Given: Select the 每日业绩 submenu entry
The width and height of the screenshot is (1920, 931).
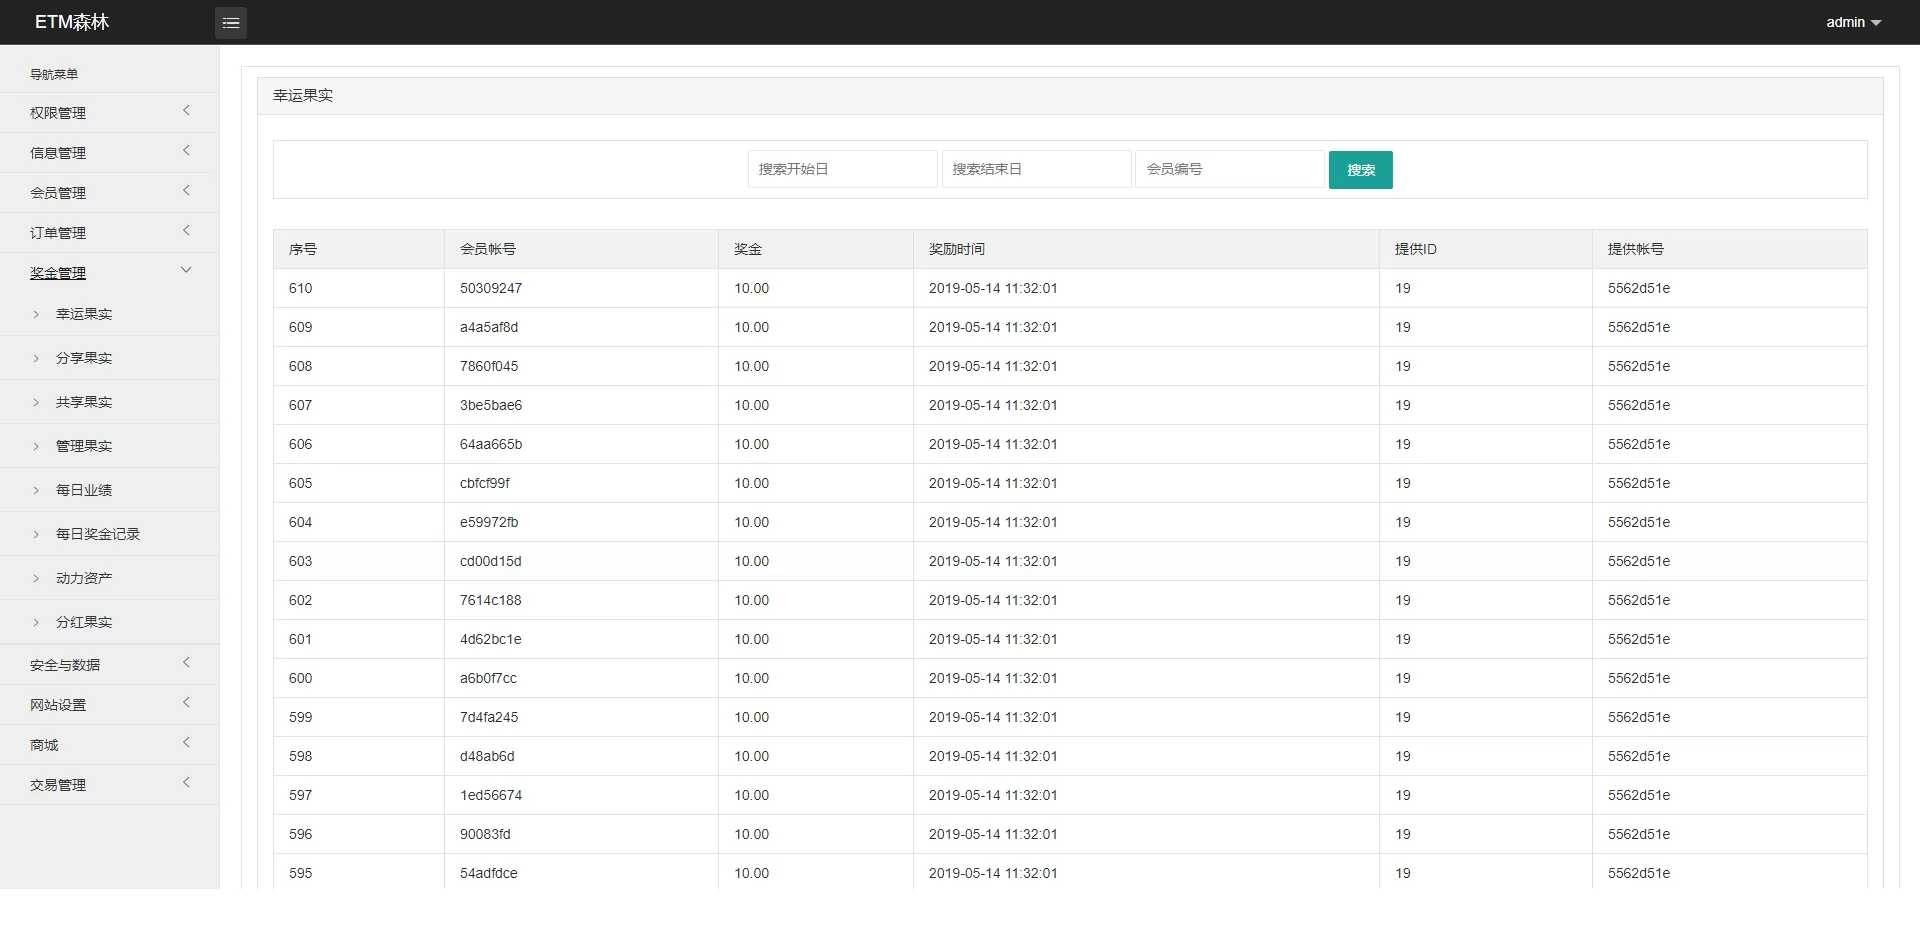Looking at the screenshot, I should [84, 490].
